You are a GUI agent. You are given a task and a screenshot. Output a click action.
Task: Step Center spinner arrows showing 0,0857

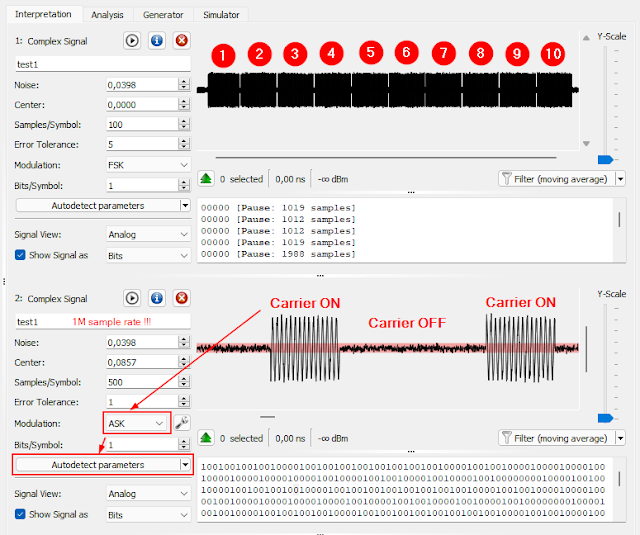point(184,362)
